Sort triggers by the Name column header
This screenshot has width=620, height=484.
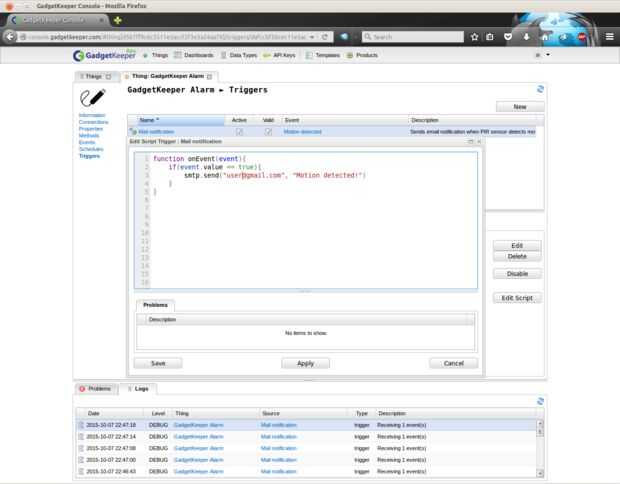pos(177,120)
